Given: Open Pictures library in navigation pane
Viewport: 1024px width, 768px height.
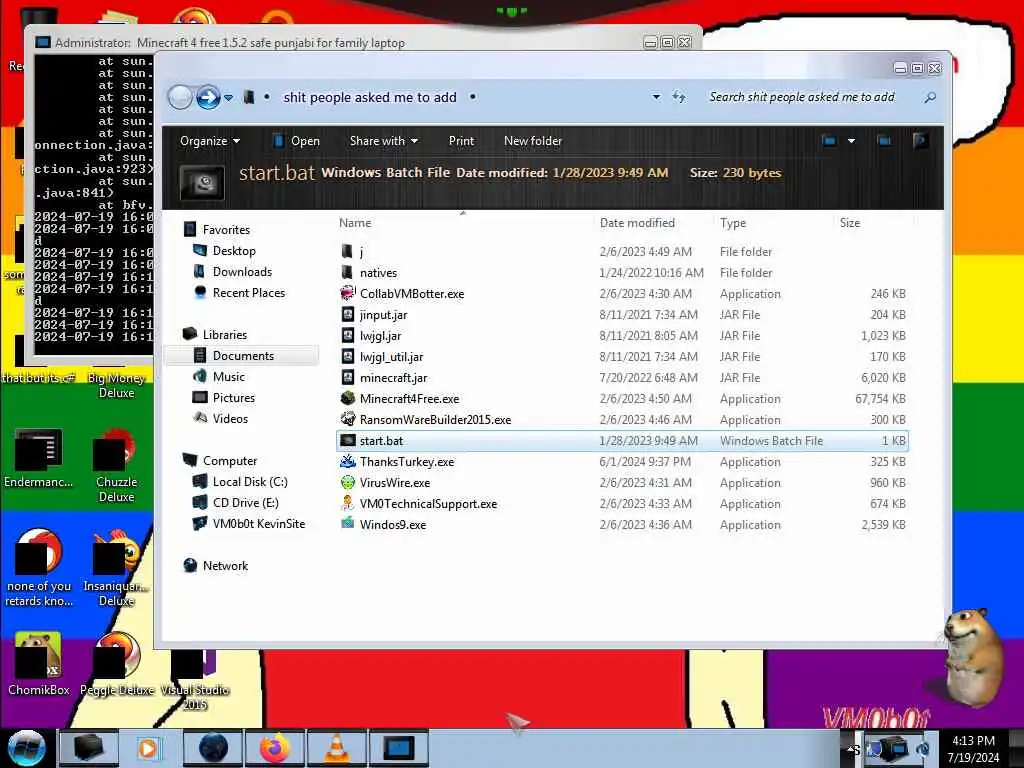Looking at the screenshot, I should tap(224, 398).
